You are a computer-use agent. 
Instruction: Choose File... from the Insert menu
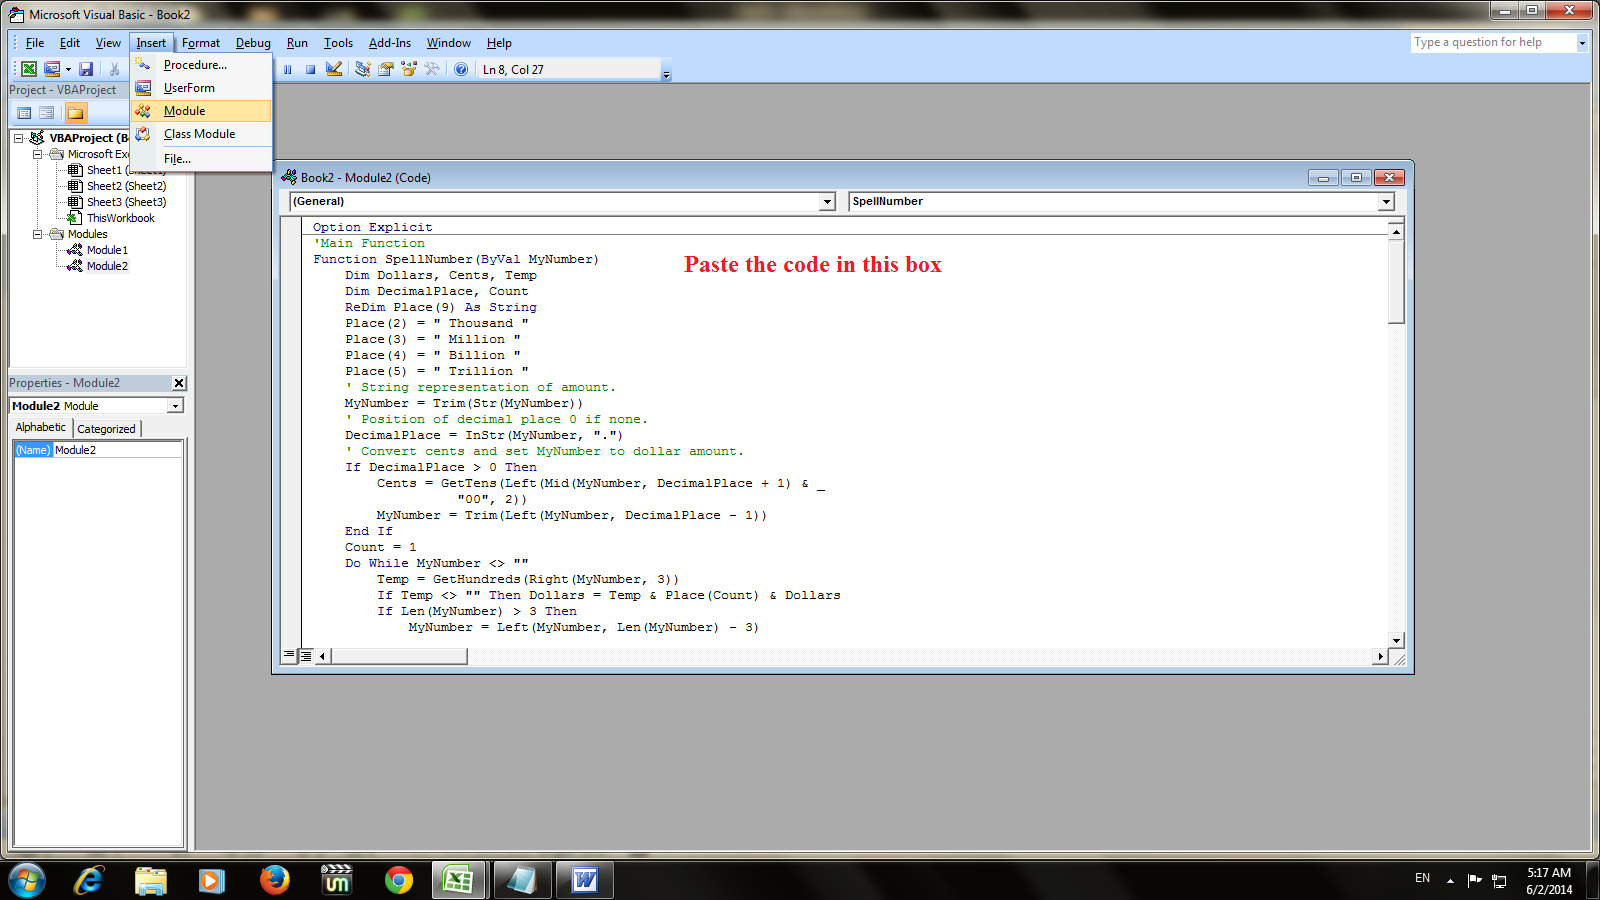[x=200, y=159]
